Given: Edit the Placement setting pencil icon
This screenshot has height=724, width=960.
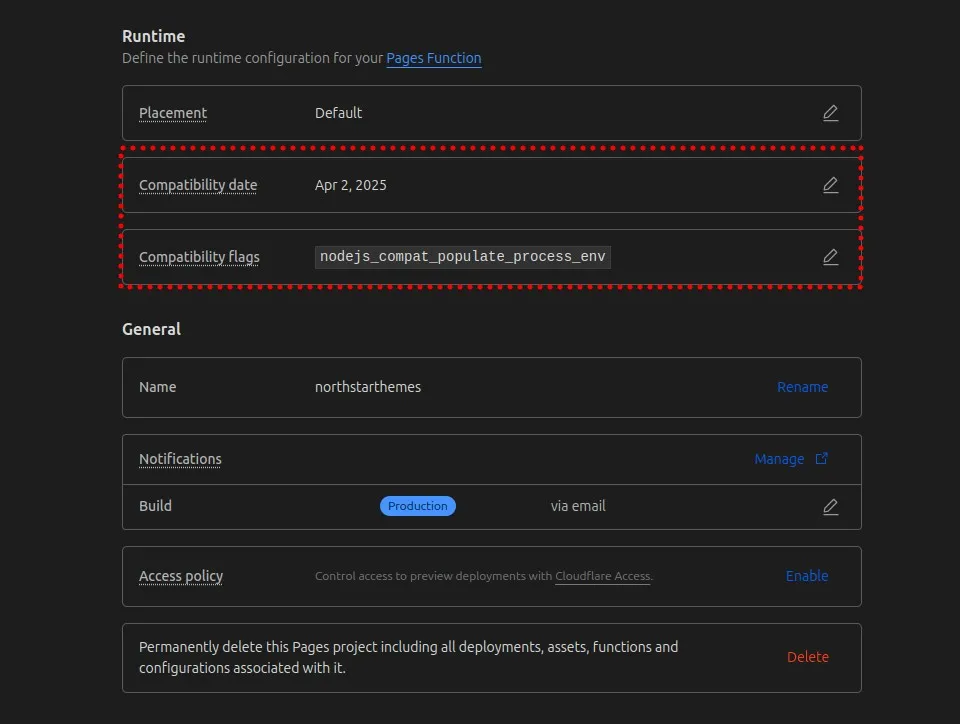Looking at the screenshot, I should point(830,113).
